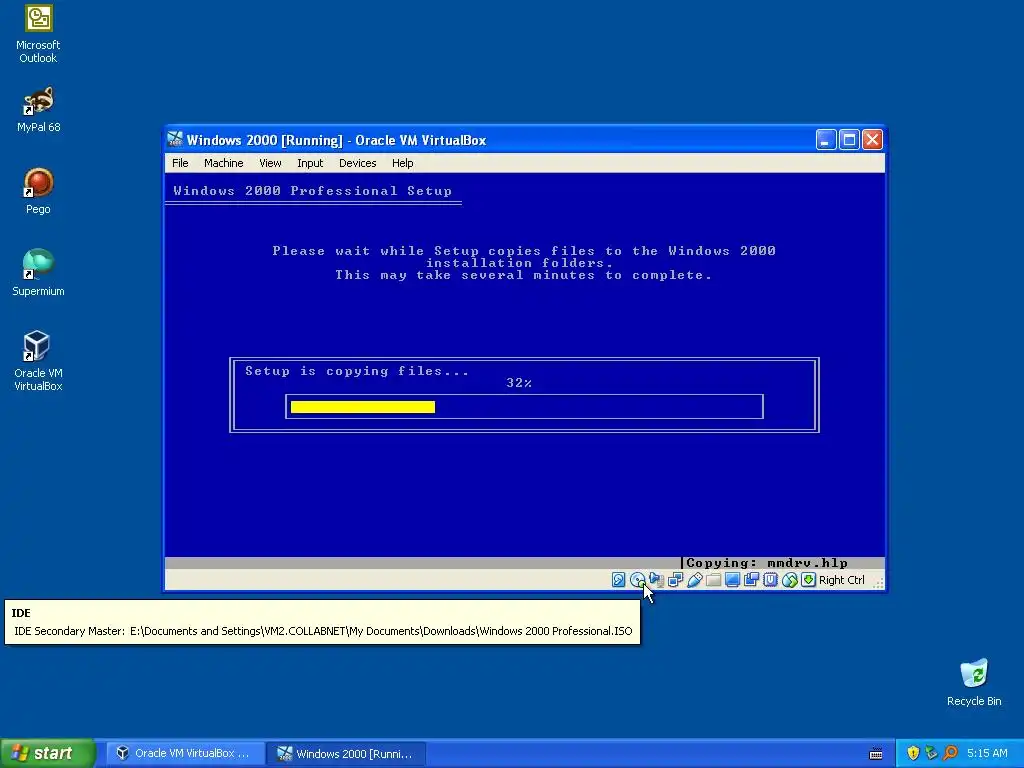Open the Help menu

(402, 163)
